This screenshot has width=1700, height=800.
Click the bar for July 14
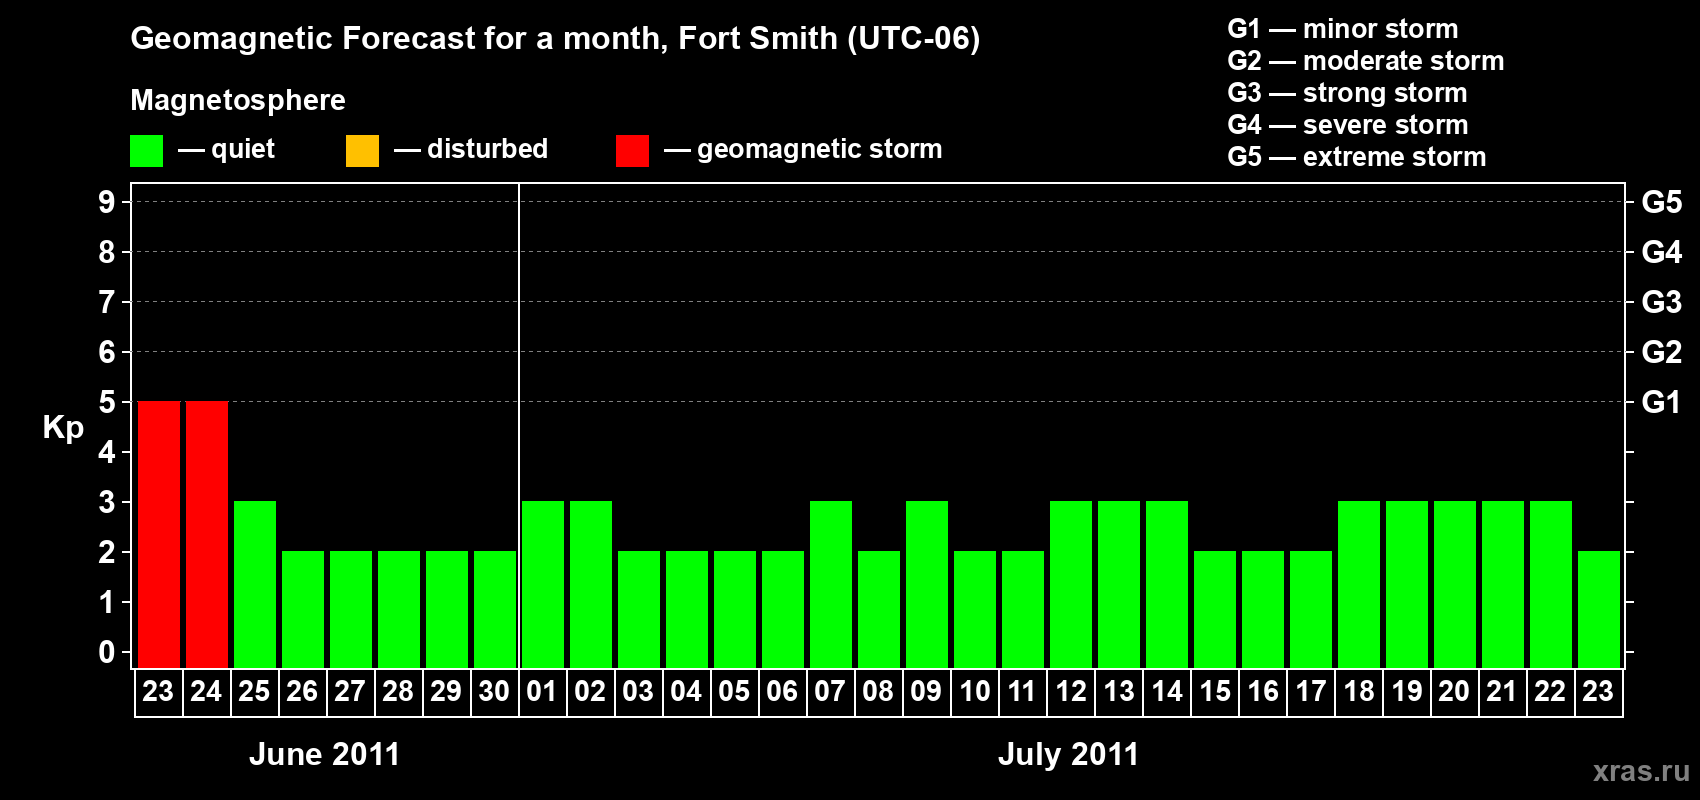point(1167,584)
